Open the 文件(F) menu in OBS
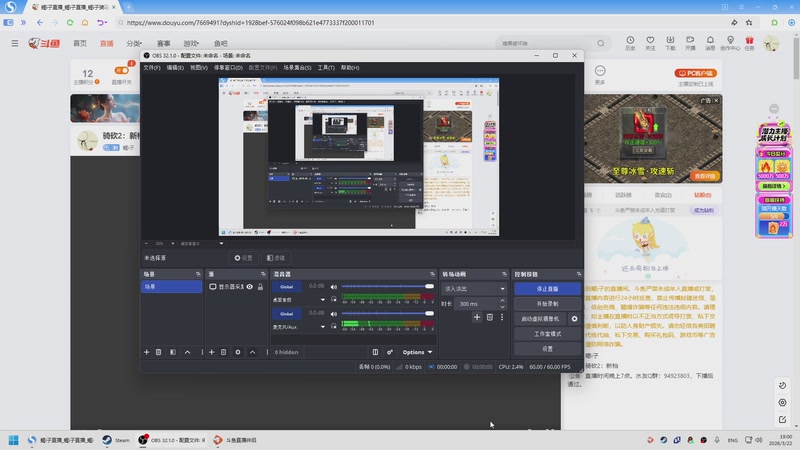Viewport: 800px width, 450px height. click(x=151, y=68)
